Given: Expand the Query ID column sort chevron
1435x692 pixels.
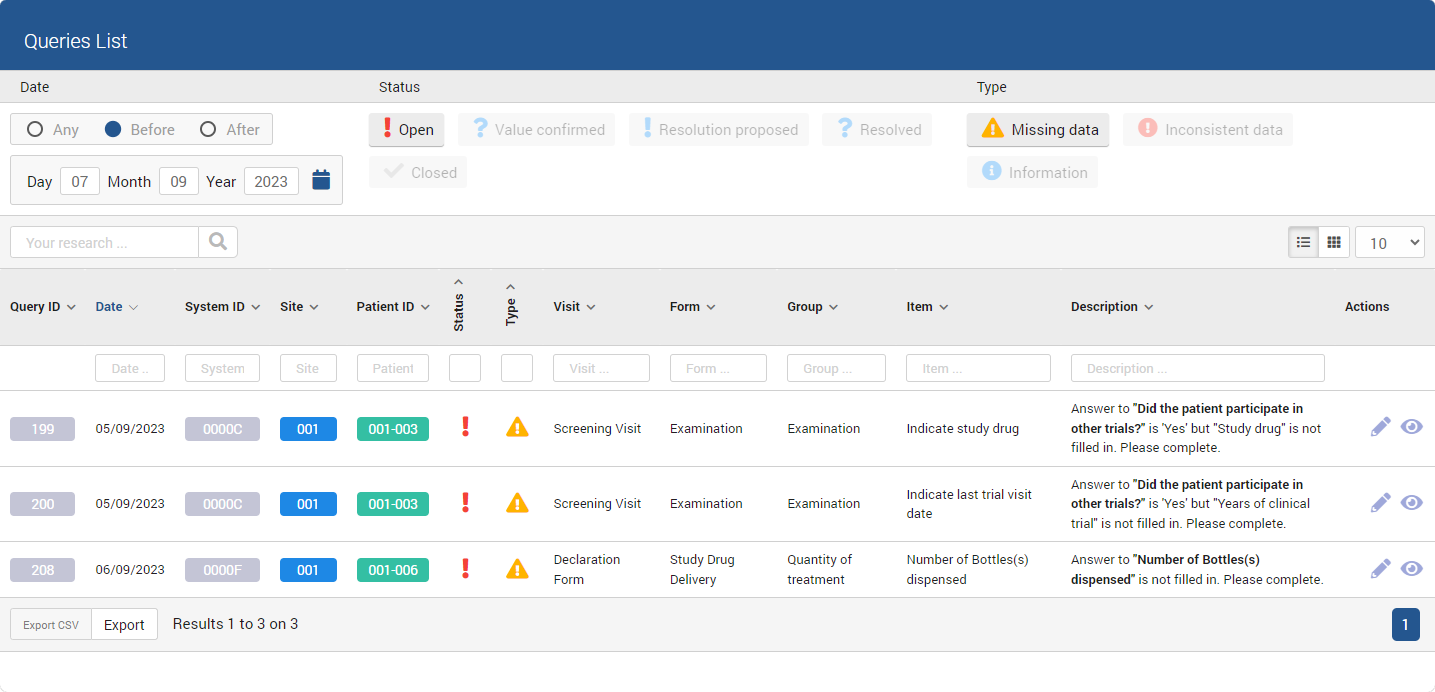Looking at the screenshot, I should point(71,307).
